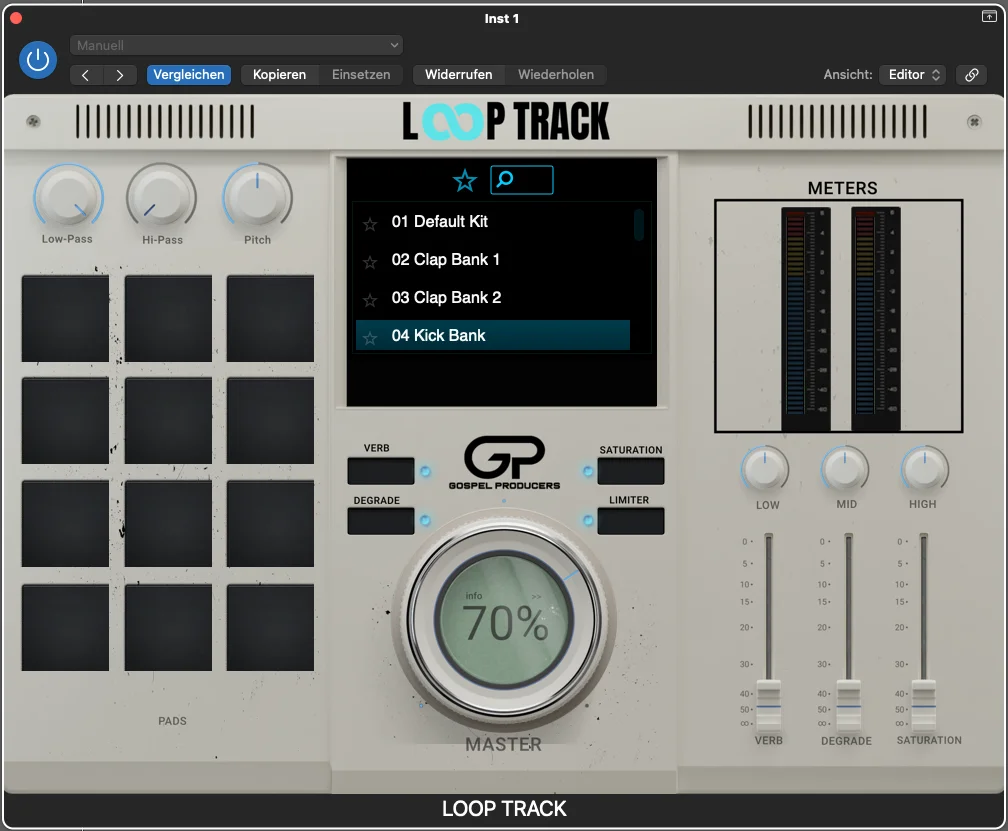Click the Low-Pass filter knob
Viewport: 1008px width, 831px height.
coord(68,197)
